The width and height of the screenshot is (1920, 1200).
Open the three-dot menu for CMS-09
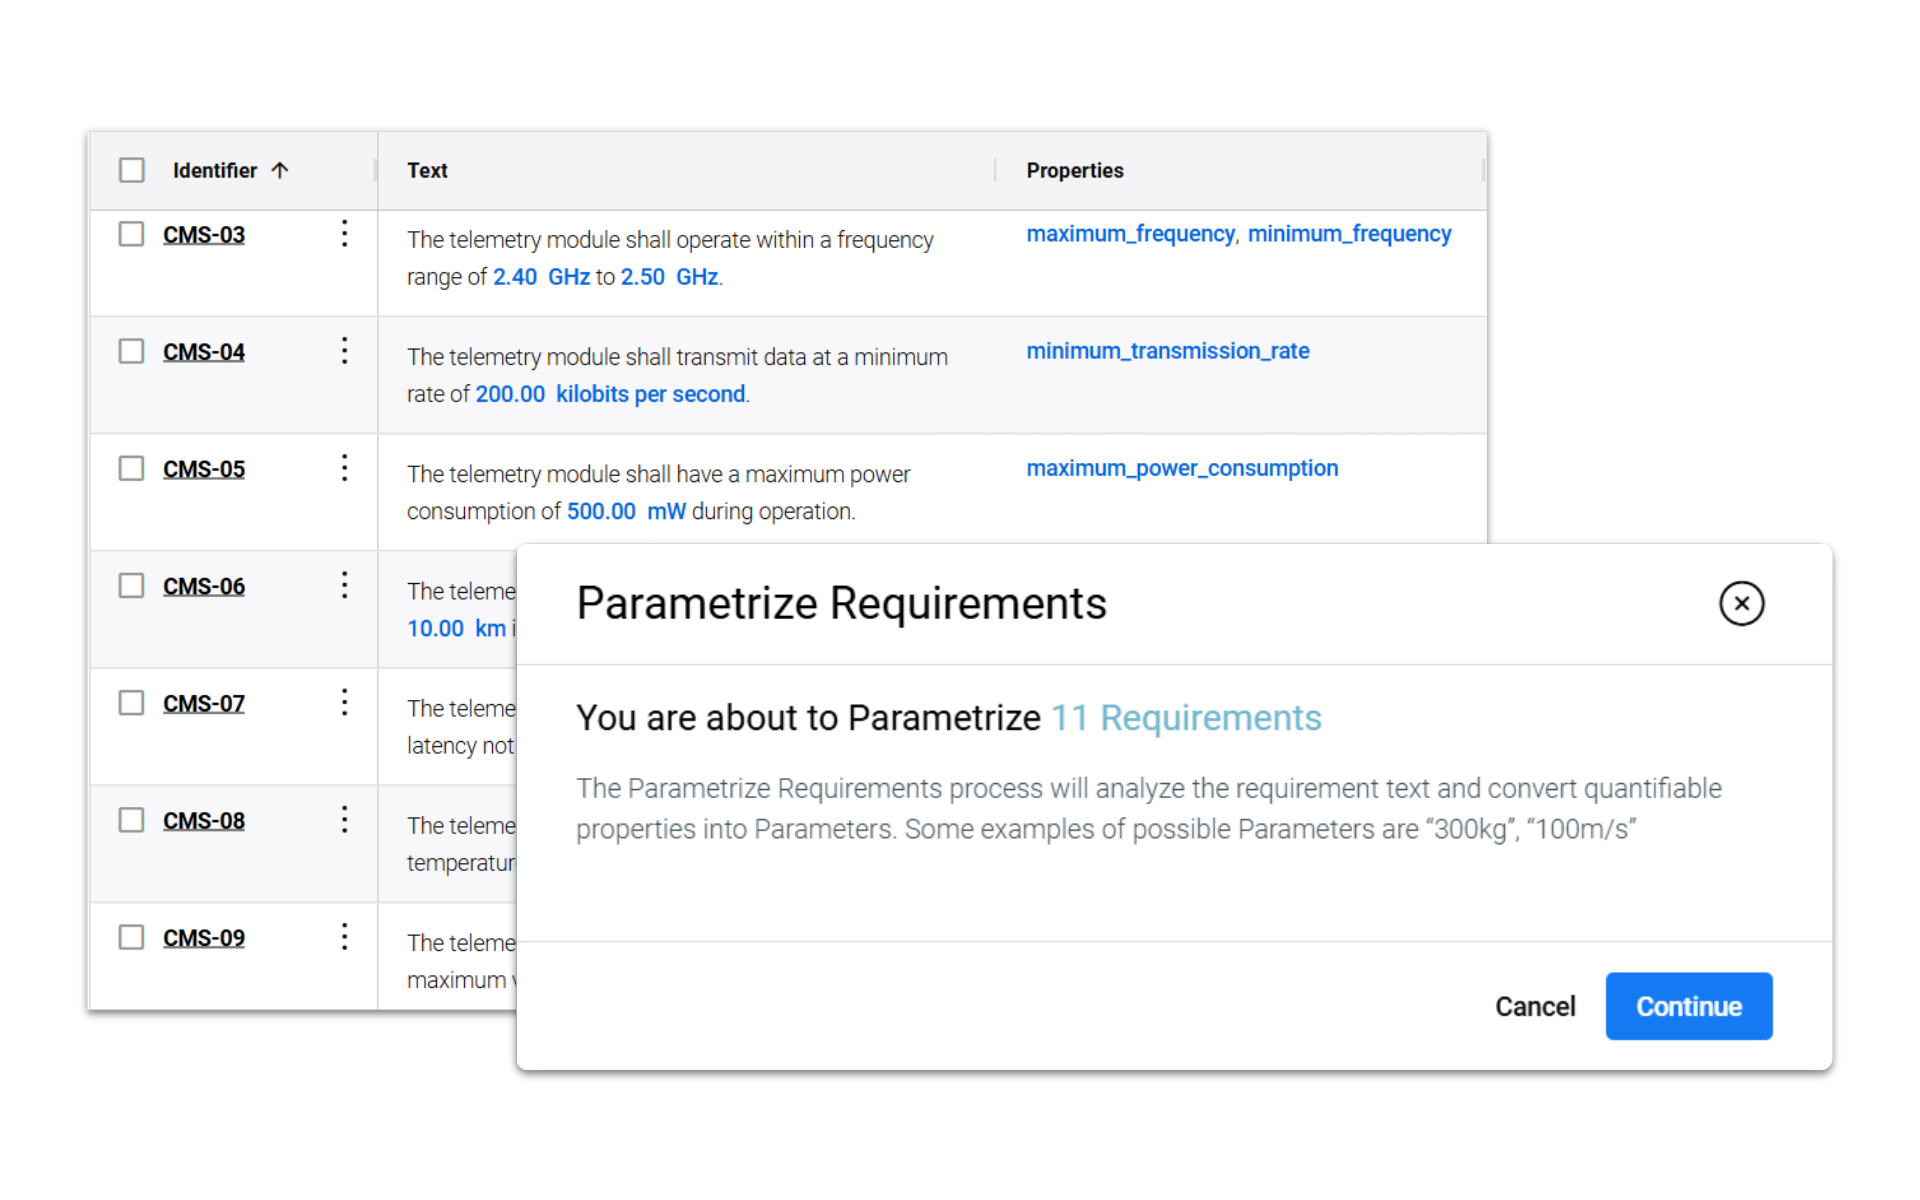344,937
